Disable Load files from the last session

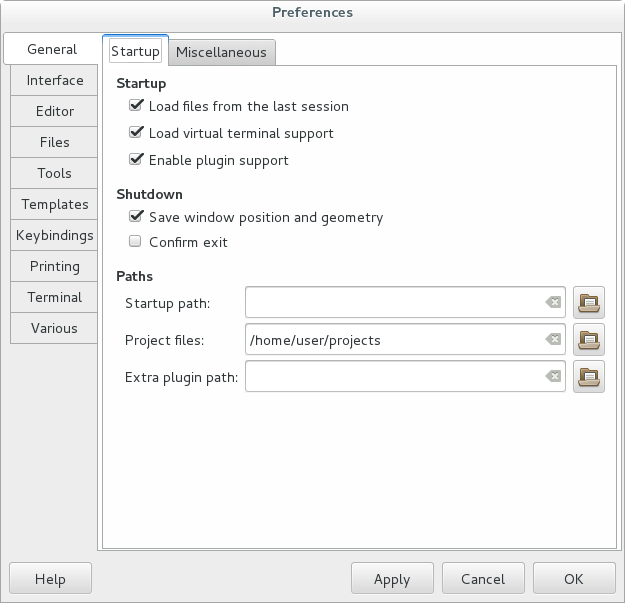click(136, 105)
